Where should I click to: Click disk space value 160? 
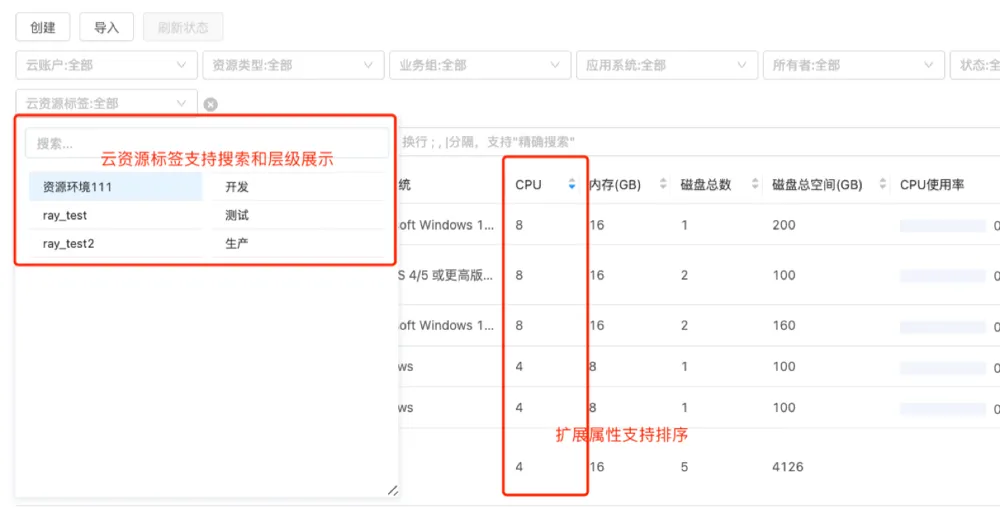[784, 326]
